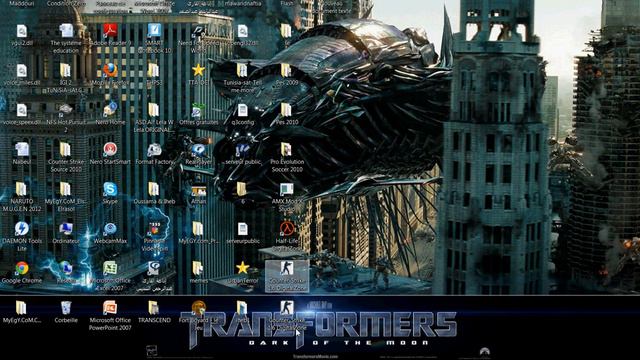
Task: Launch NFS Hot Pursuit 2 shortcut
Action: (65, 110)
